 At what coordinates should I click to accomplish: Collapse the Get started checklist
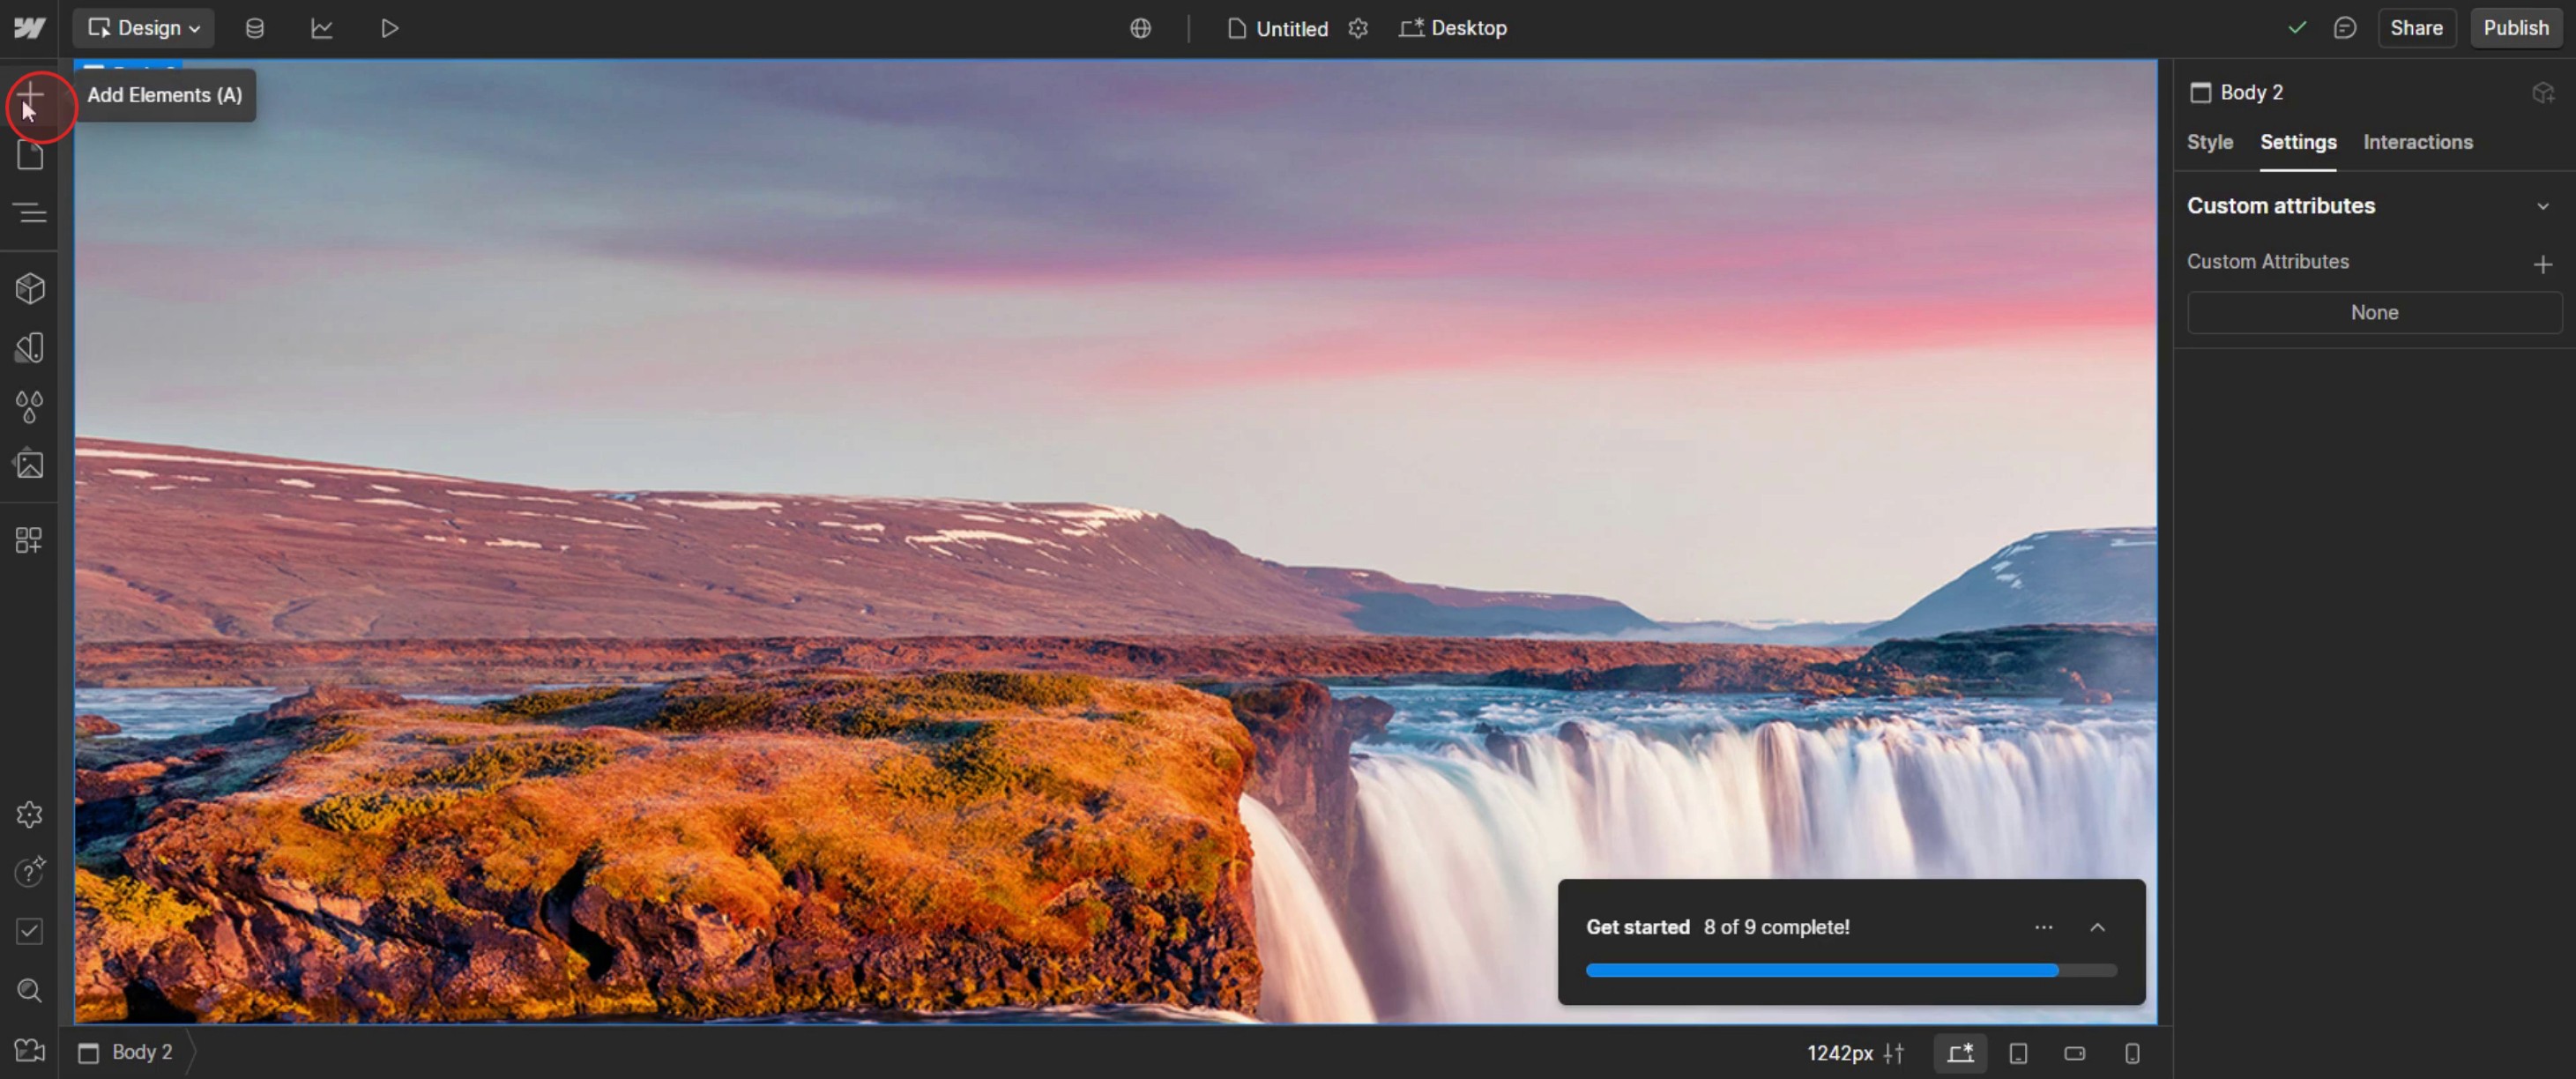(2097, 927)
